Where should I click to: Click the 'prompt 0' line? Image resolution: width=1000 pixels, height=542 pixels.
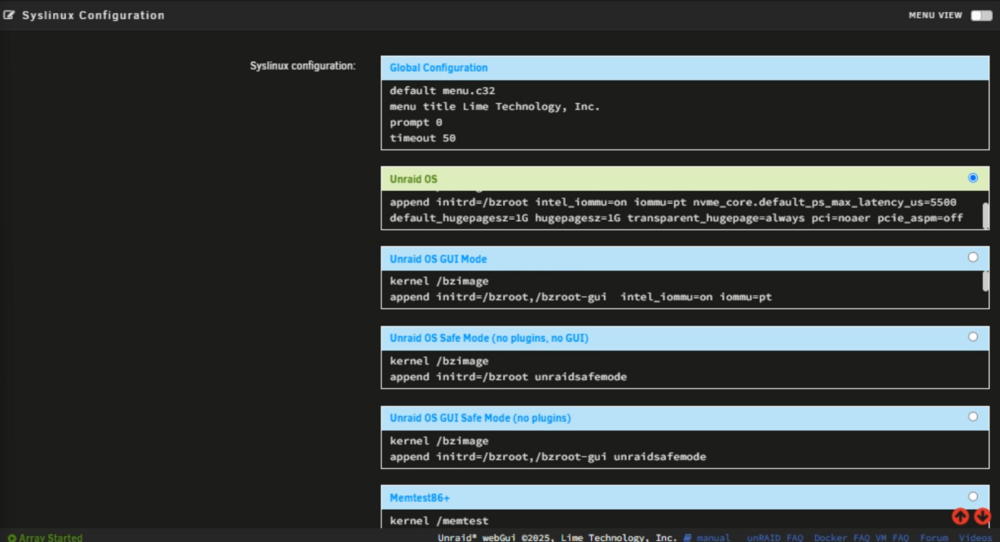tap(416, 122)
